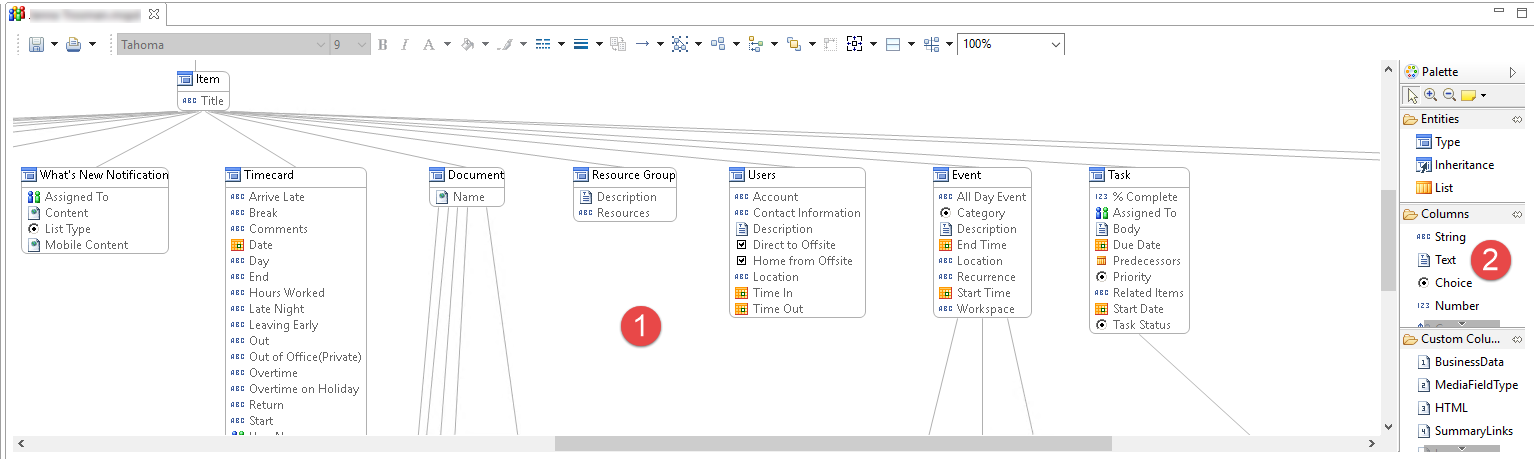
Task: Choose the Zoom Out palette tool
Action: [x=1449, y=95]
